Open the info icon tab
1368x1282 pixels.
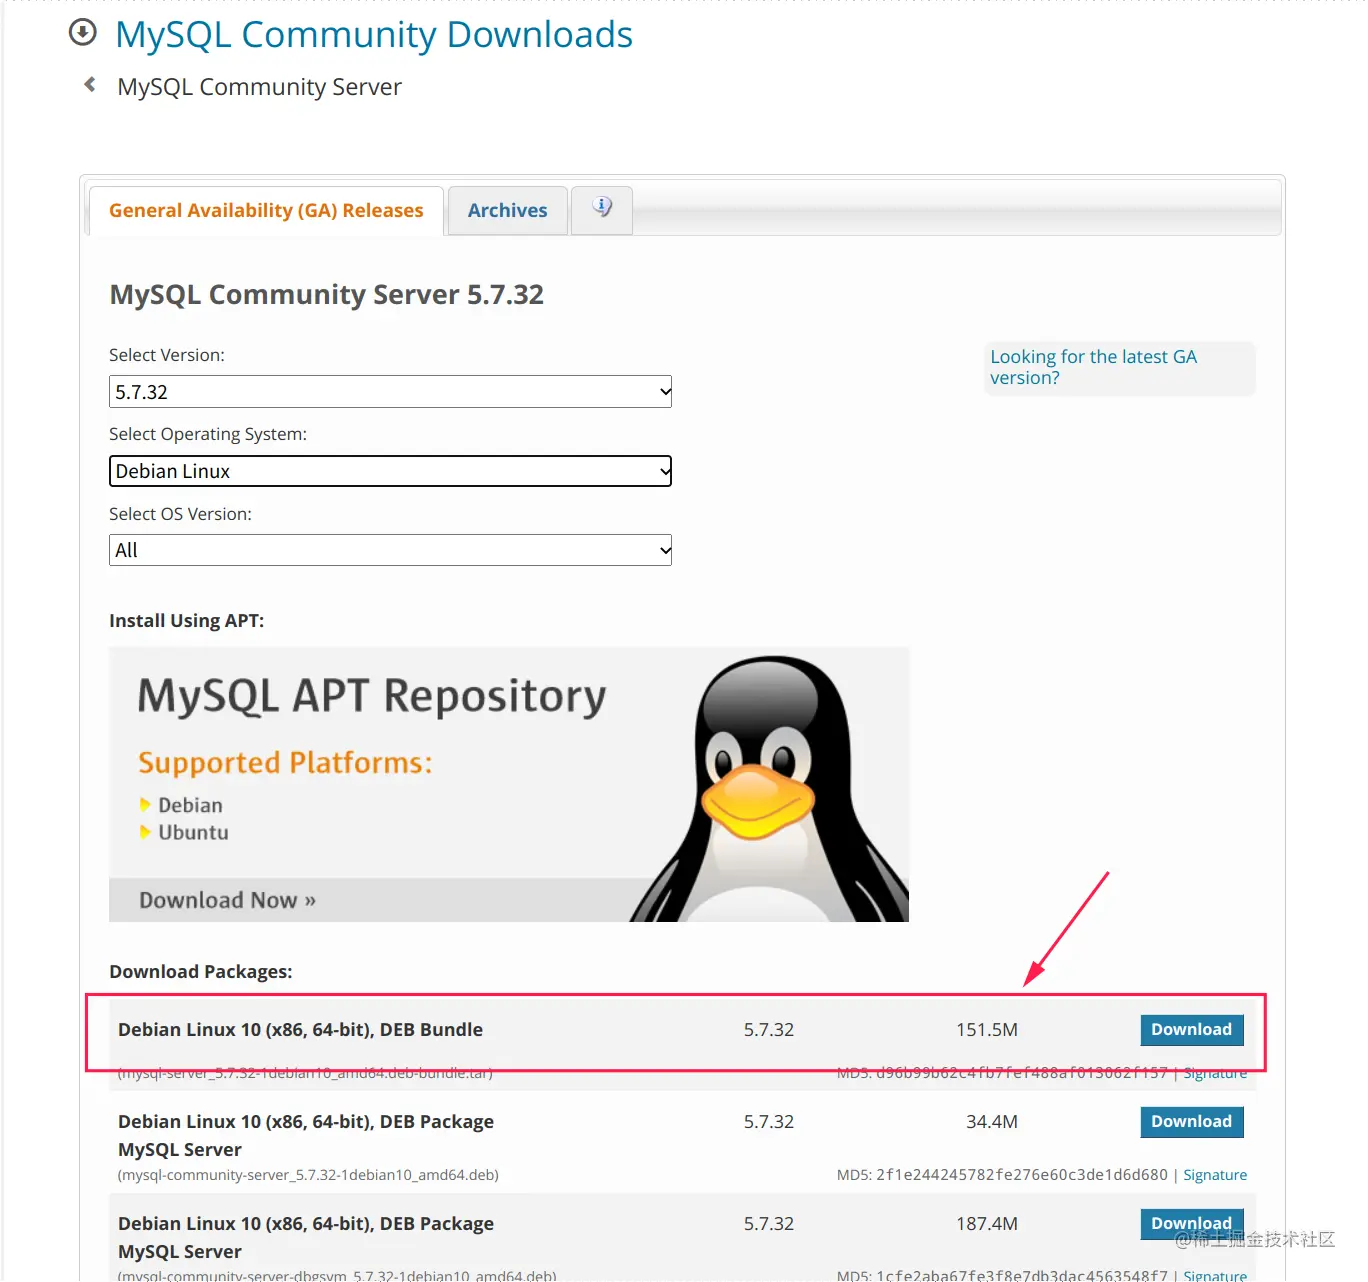pos(602,210)
